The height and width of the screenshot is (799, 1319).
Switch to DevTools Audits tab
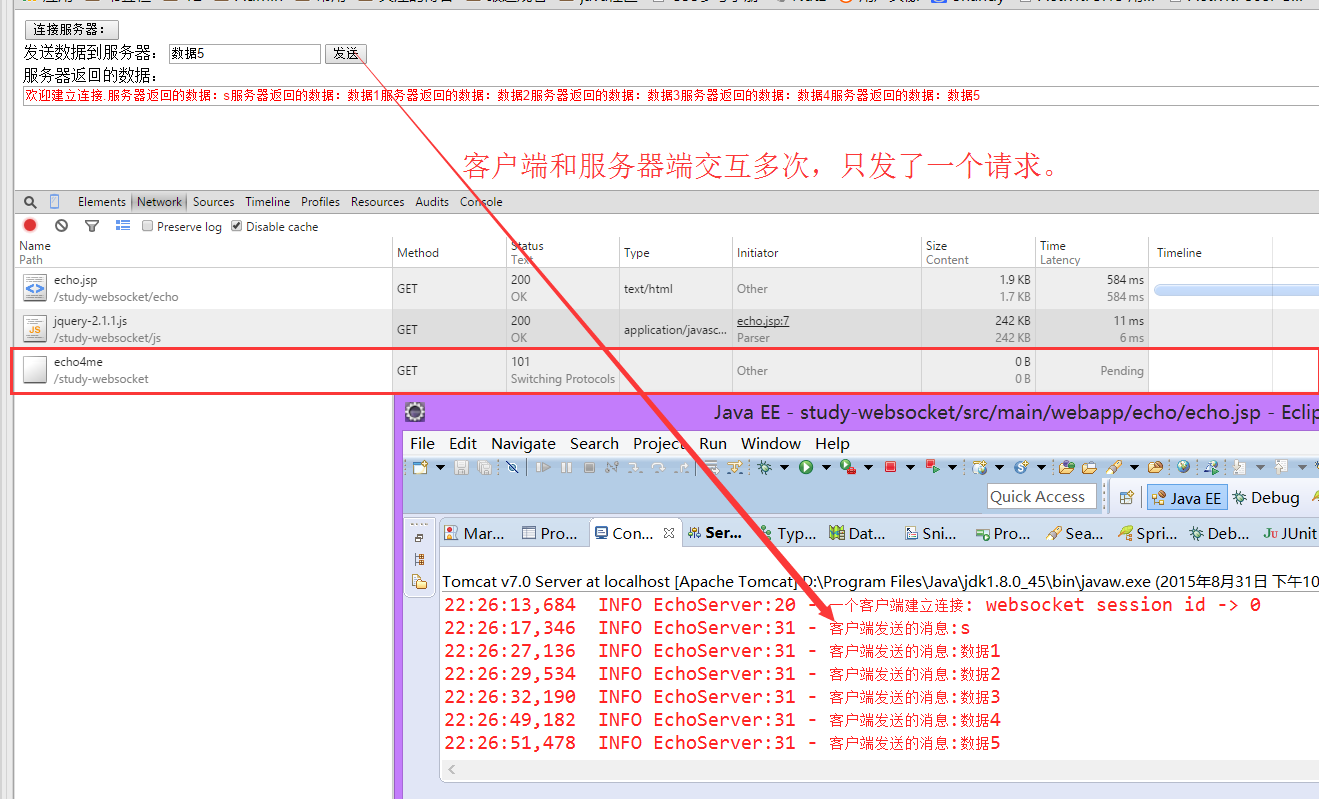pyautogui.click(x=432, y=202)
